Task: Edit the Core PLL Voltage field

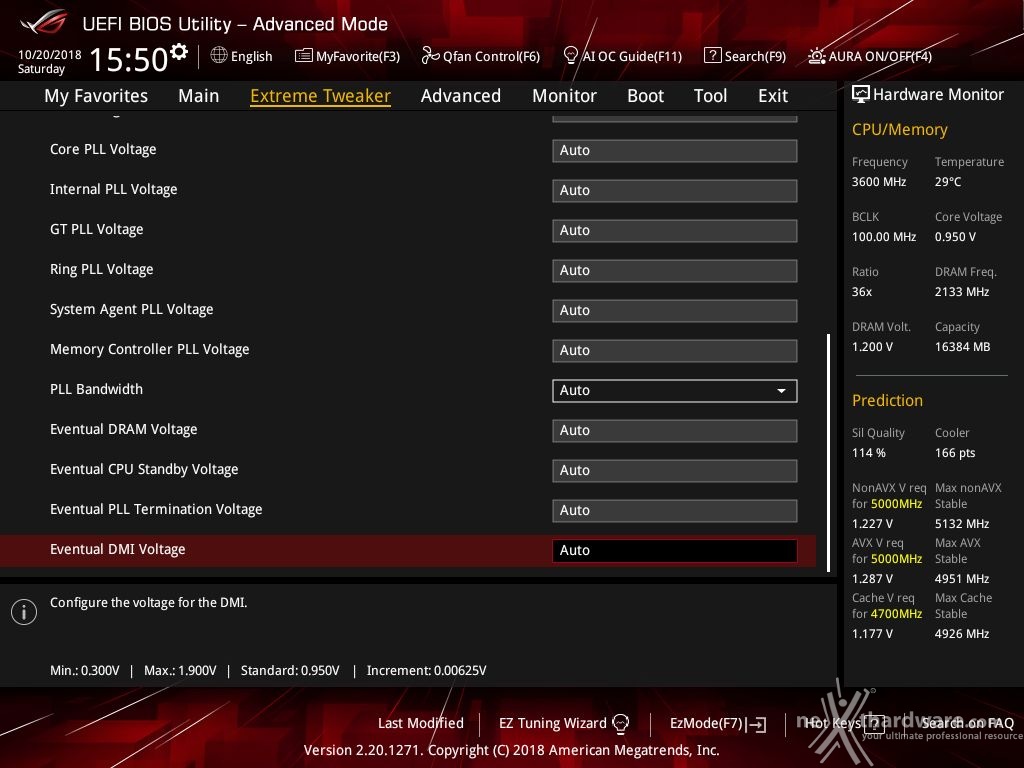Action: pos(675,150)
